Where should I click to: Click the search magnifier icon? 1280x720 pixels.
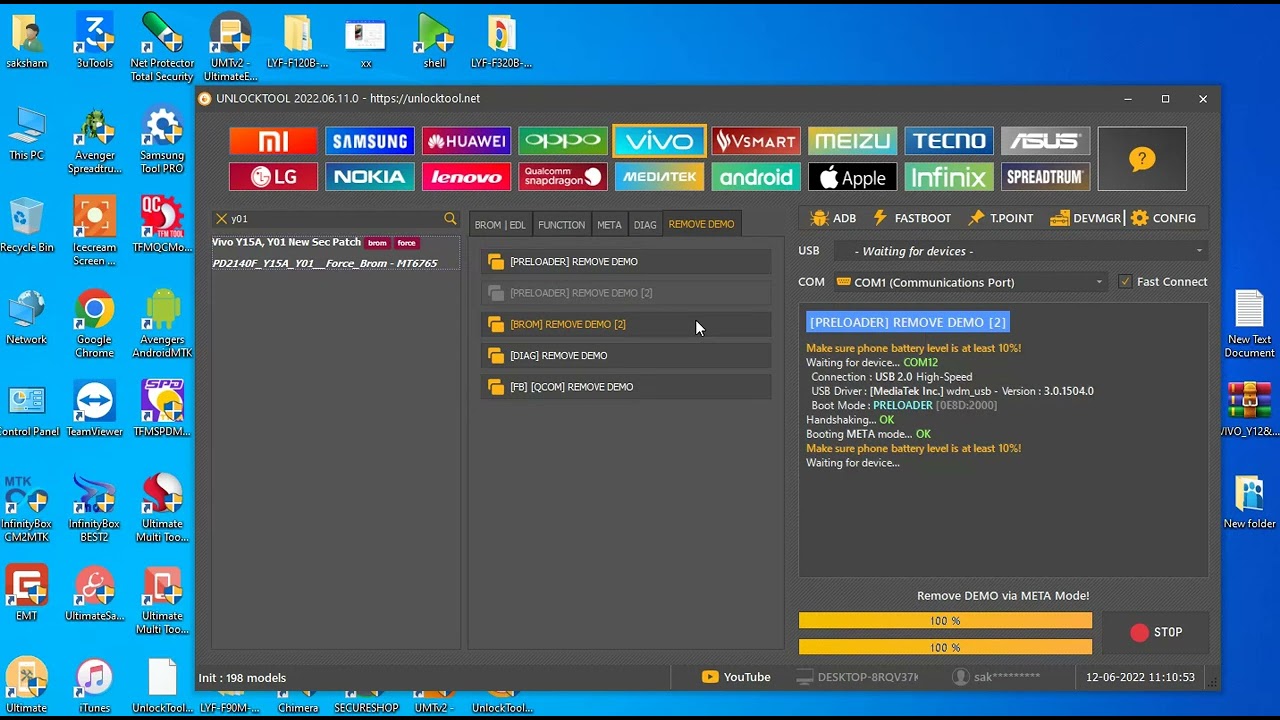coord(450,218)
